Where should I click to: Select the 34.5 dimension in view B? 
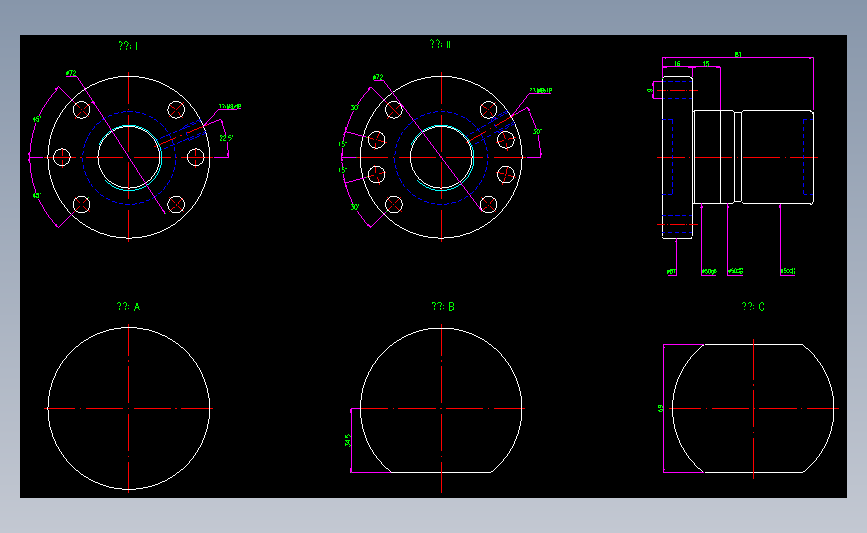pyautogui.click(x=348, y=440)
